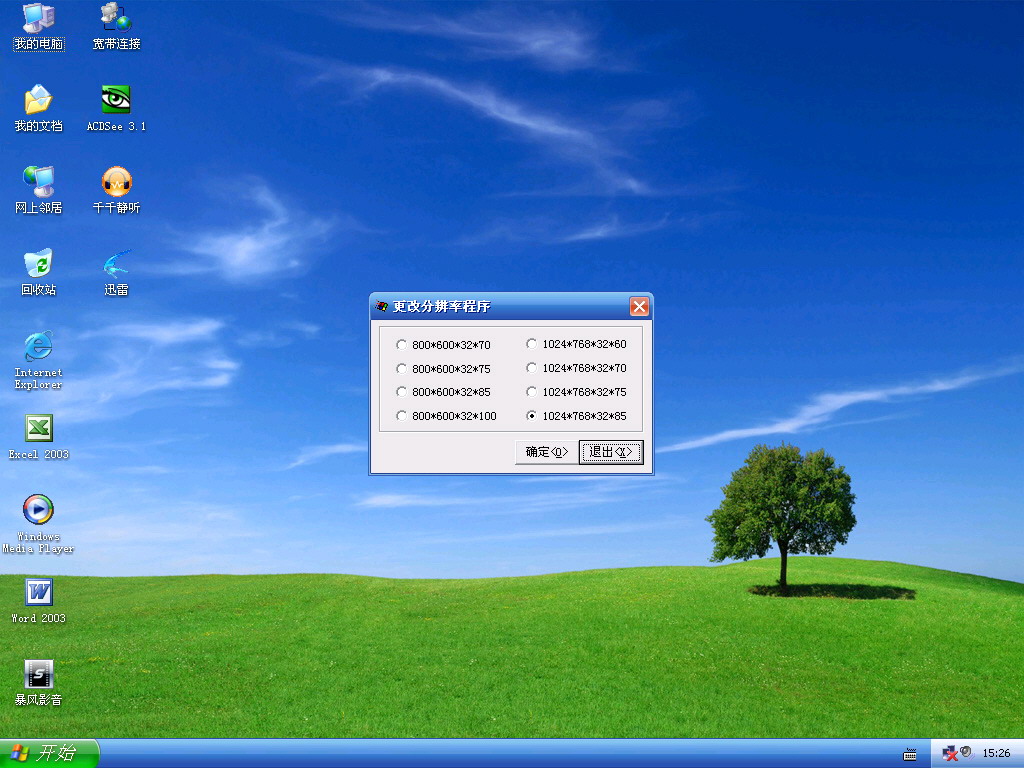Choose the 1024*768*32*60 resolution option
1024x768 pixels.
coord(576,344)
